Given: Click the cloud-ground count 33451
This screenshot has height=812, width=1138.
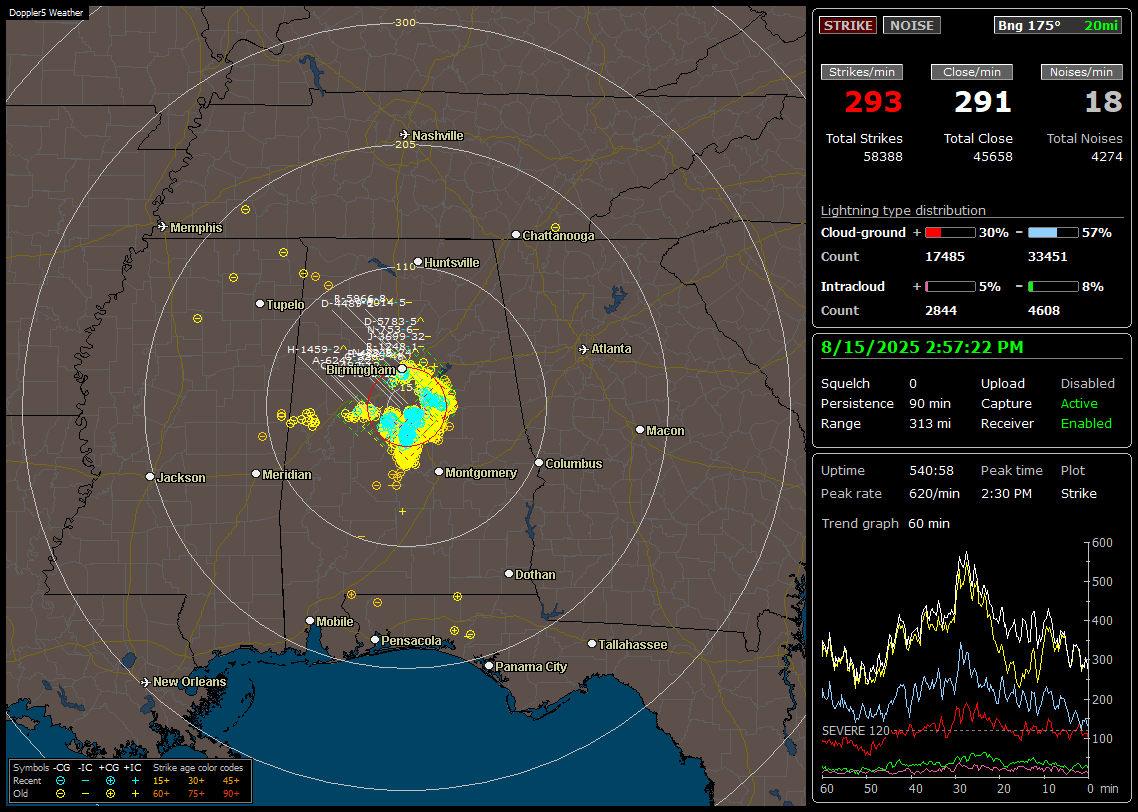Looking at the screenshot, I should (1047, 257).
